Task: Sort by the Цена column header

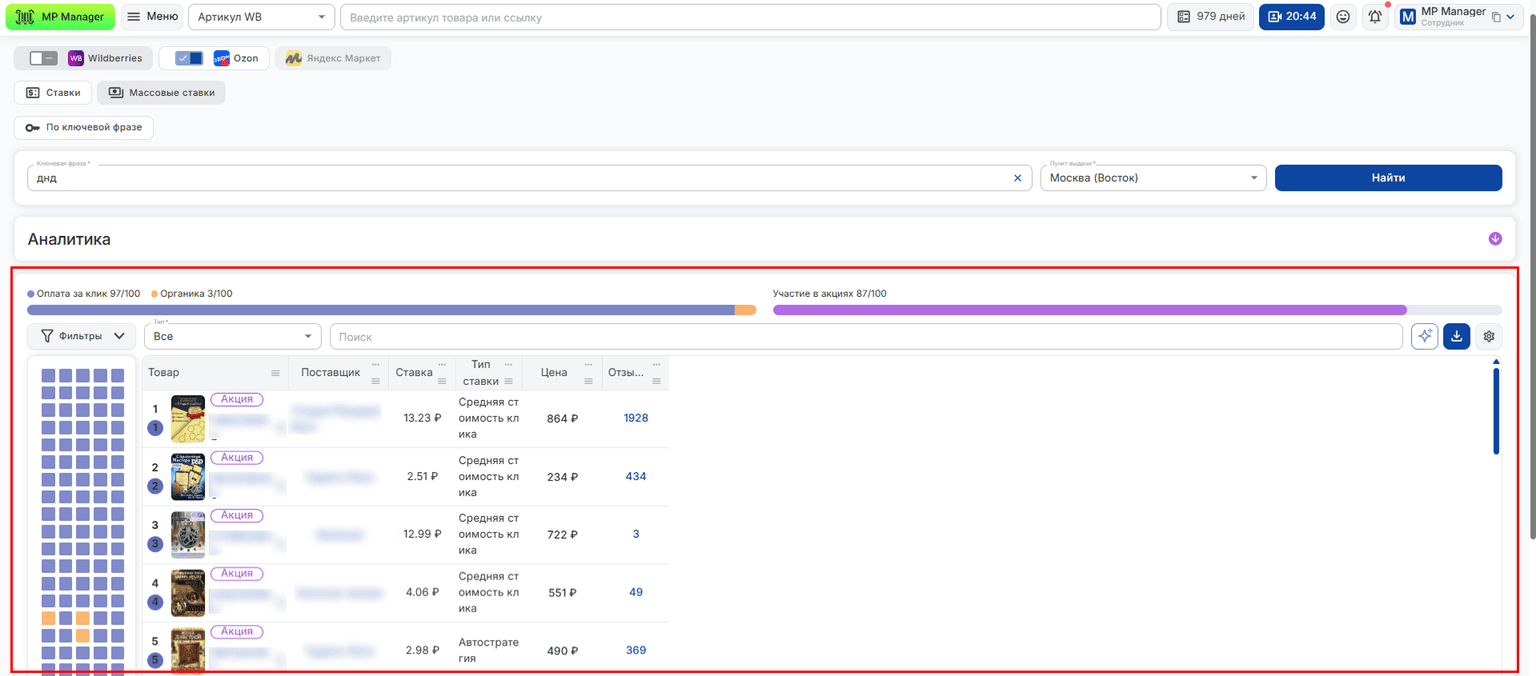Action: 554,373
